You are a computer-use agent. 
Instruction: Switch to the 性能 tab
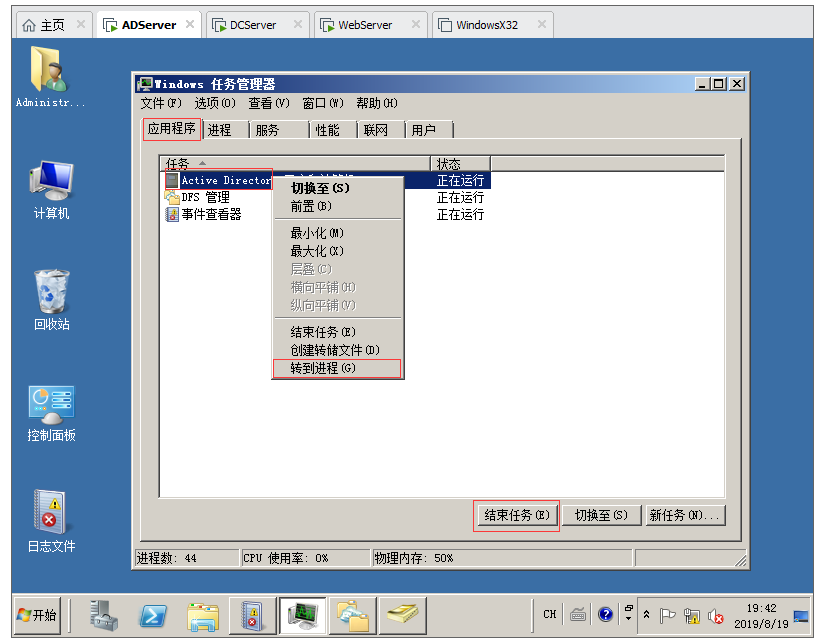(x=328, y=130)
